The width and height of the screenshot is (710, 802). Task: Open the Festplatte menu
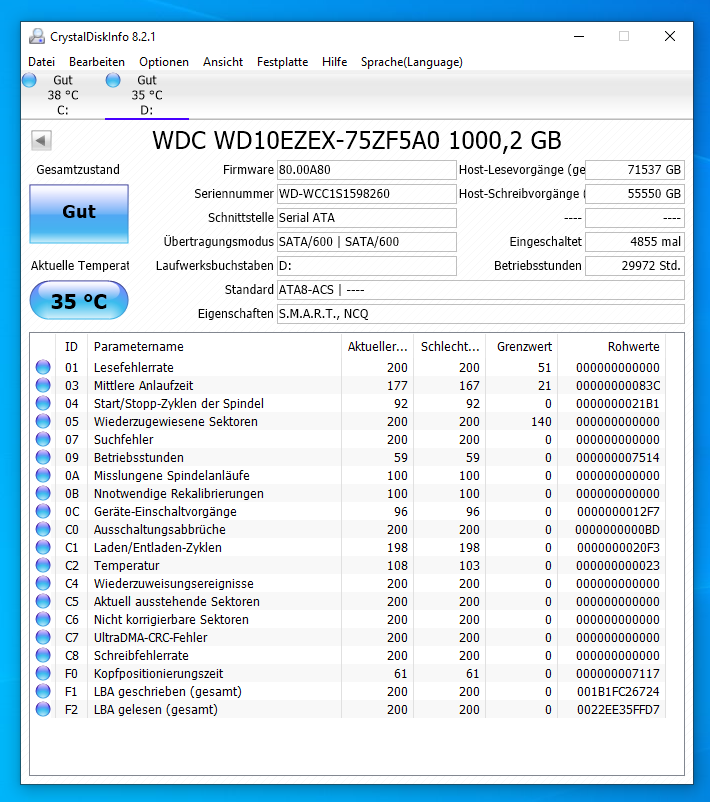tap(282, 62)
